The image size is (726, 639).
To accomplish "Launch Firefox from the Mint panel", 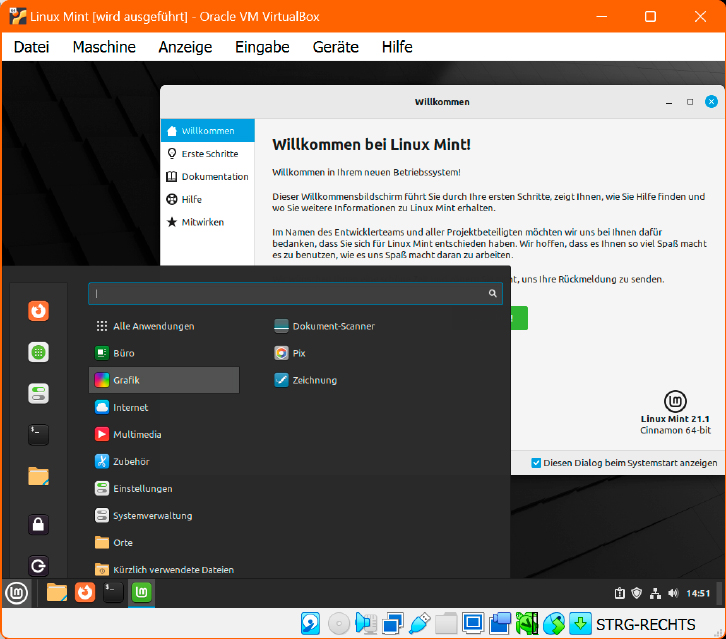I will 85,593.
